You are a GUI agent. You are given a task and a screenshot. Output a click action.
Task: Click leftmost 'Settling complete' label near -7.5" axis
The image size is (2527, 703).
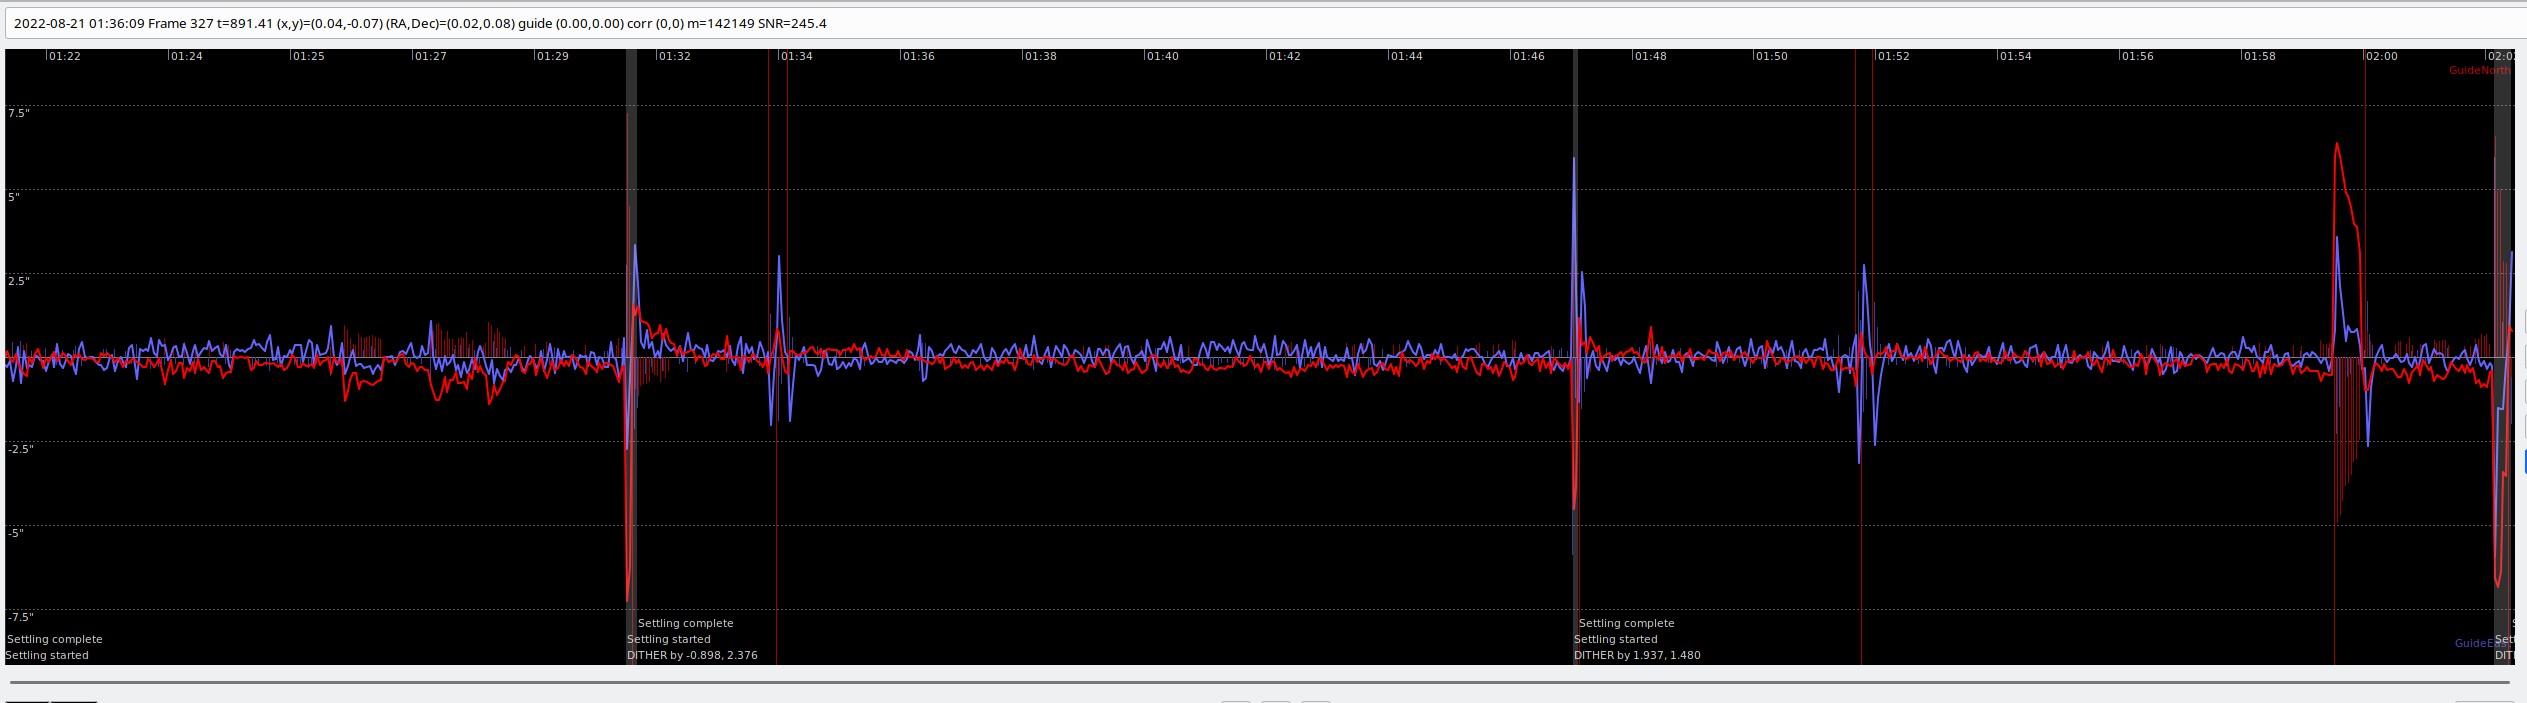point(55,639)
